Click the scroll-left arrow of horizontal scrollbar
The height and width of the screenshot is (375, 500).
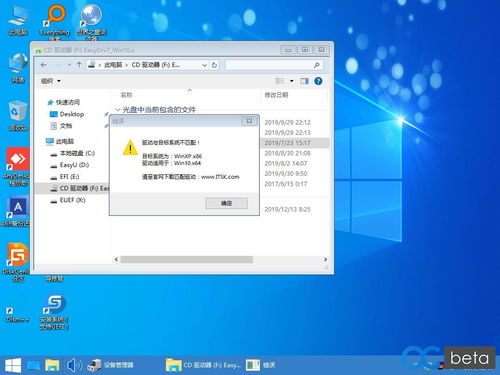click(x=116, y=259)
